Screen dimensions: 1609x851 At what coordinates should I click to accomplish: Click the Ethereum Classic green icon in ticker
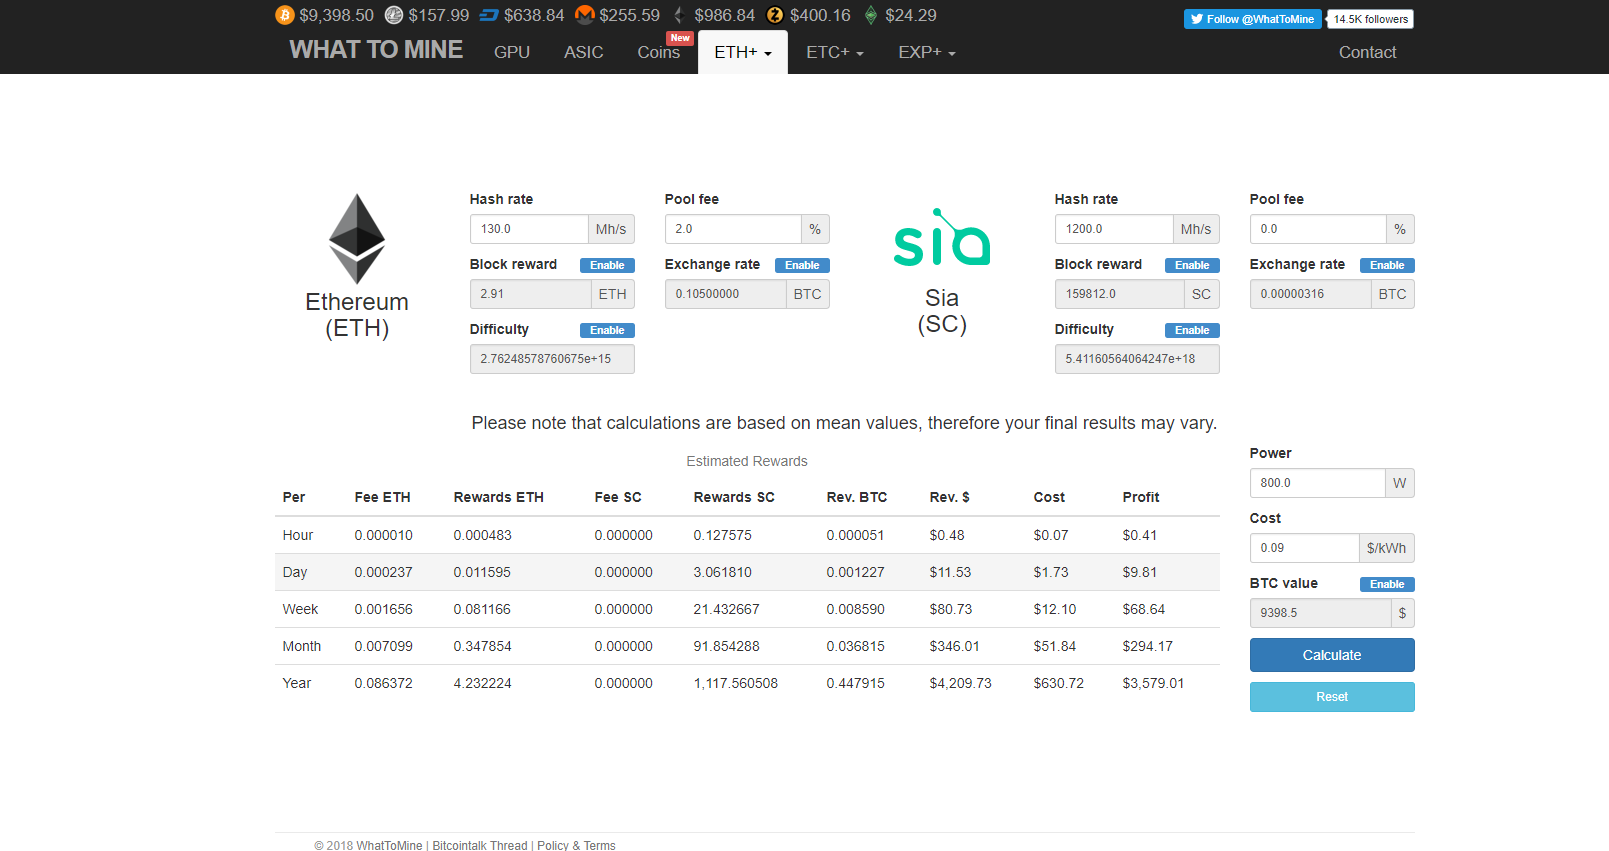pyautogui.click(x=871, y=15)
